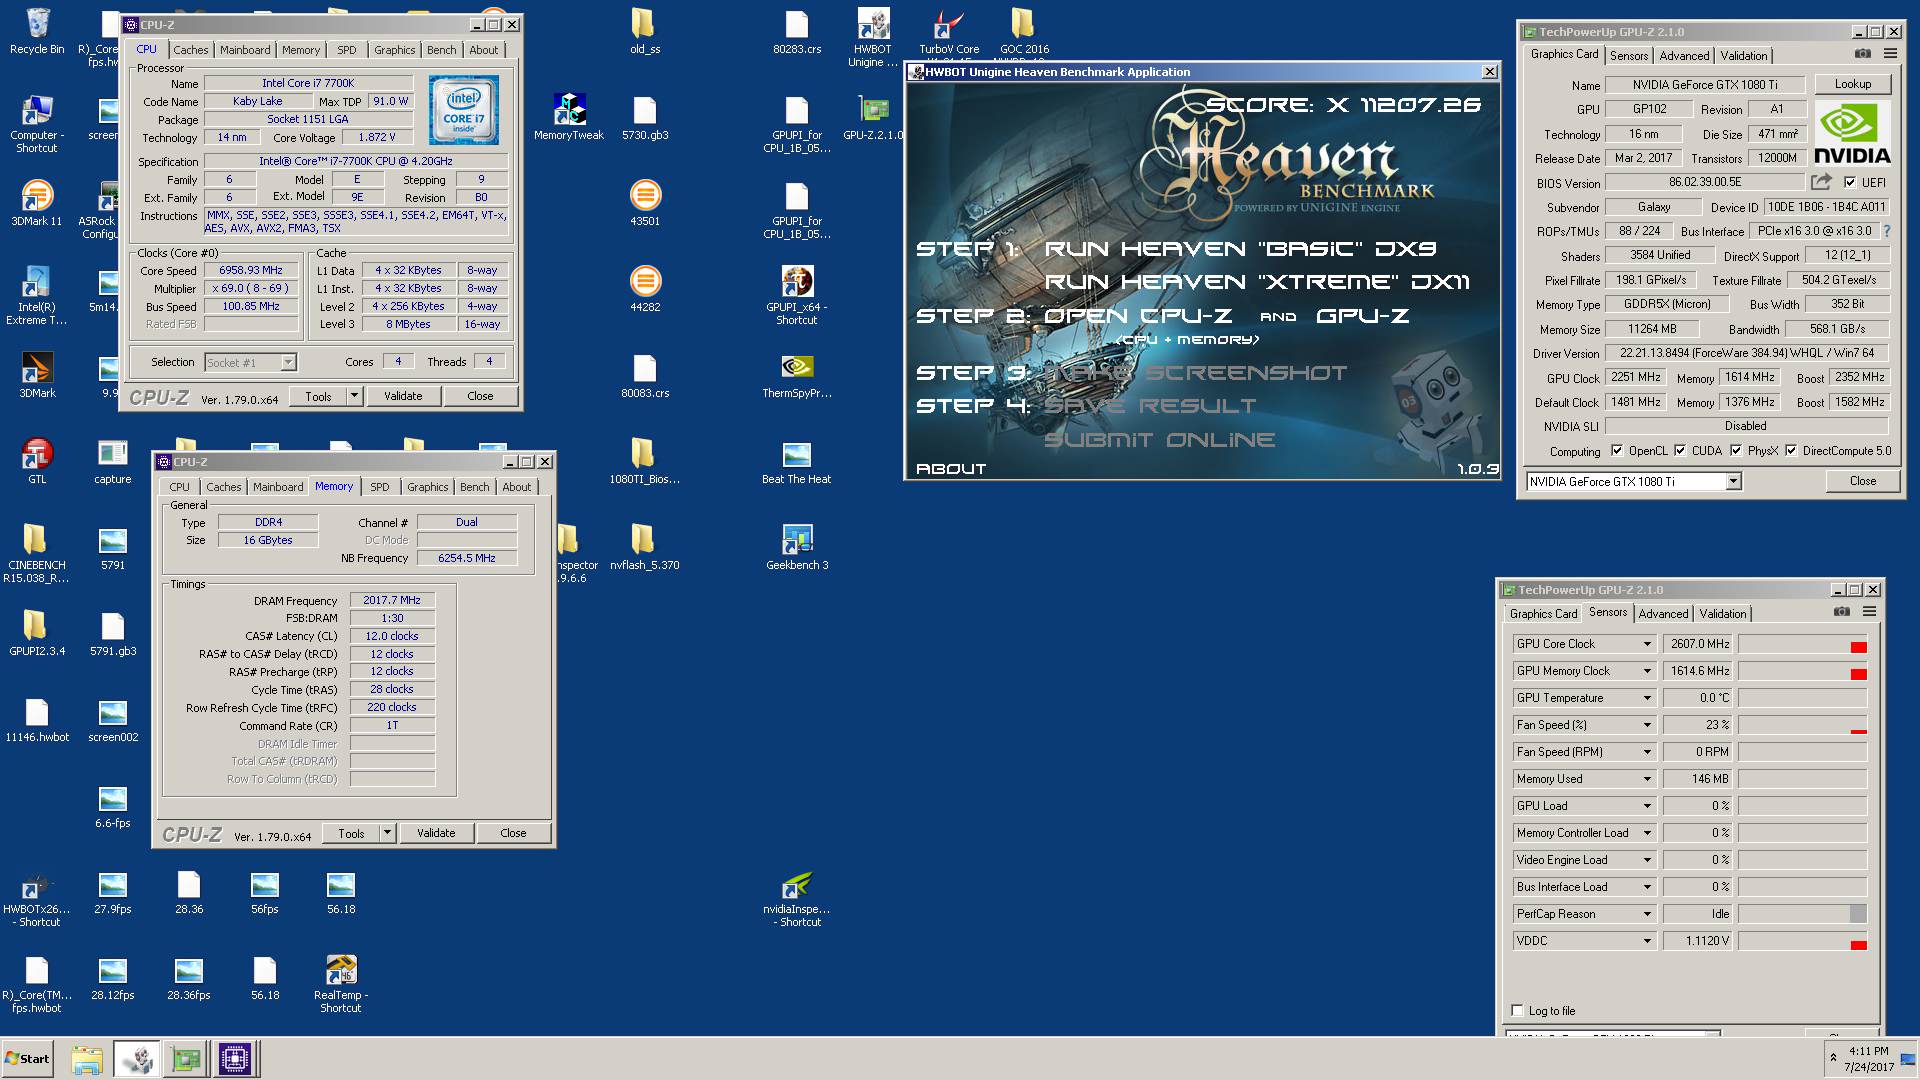The image size is (1920, 1080).
Task: Click the About link in Heaven Benchmark
Action: pyautogui.click(x=951, y=468)
